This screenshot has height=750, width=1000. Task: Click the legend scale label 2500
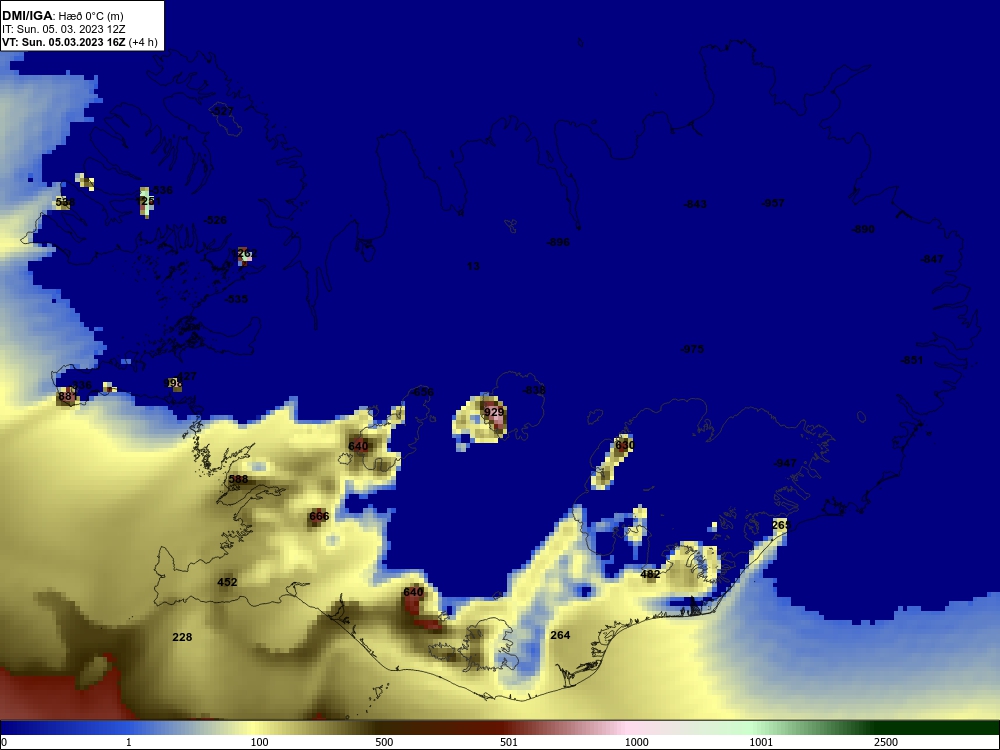[886, 742]
